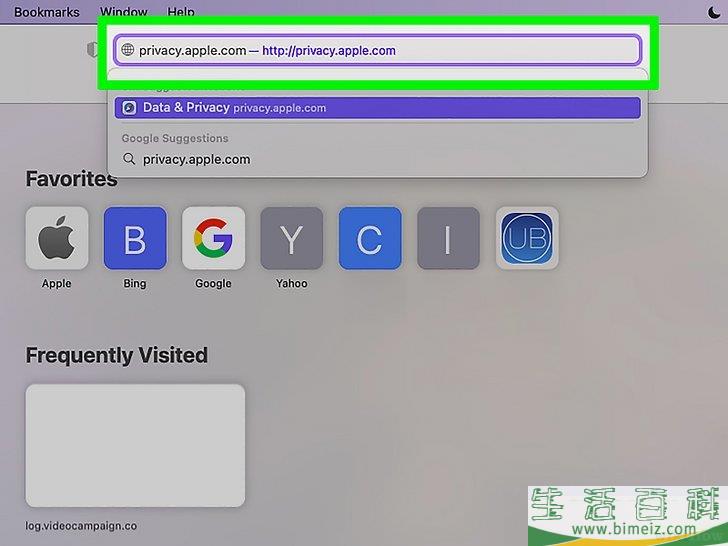
Task: Click the privacy shield icon in toolbar
Action: pyautogui.click(x=92, y=50)
